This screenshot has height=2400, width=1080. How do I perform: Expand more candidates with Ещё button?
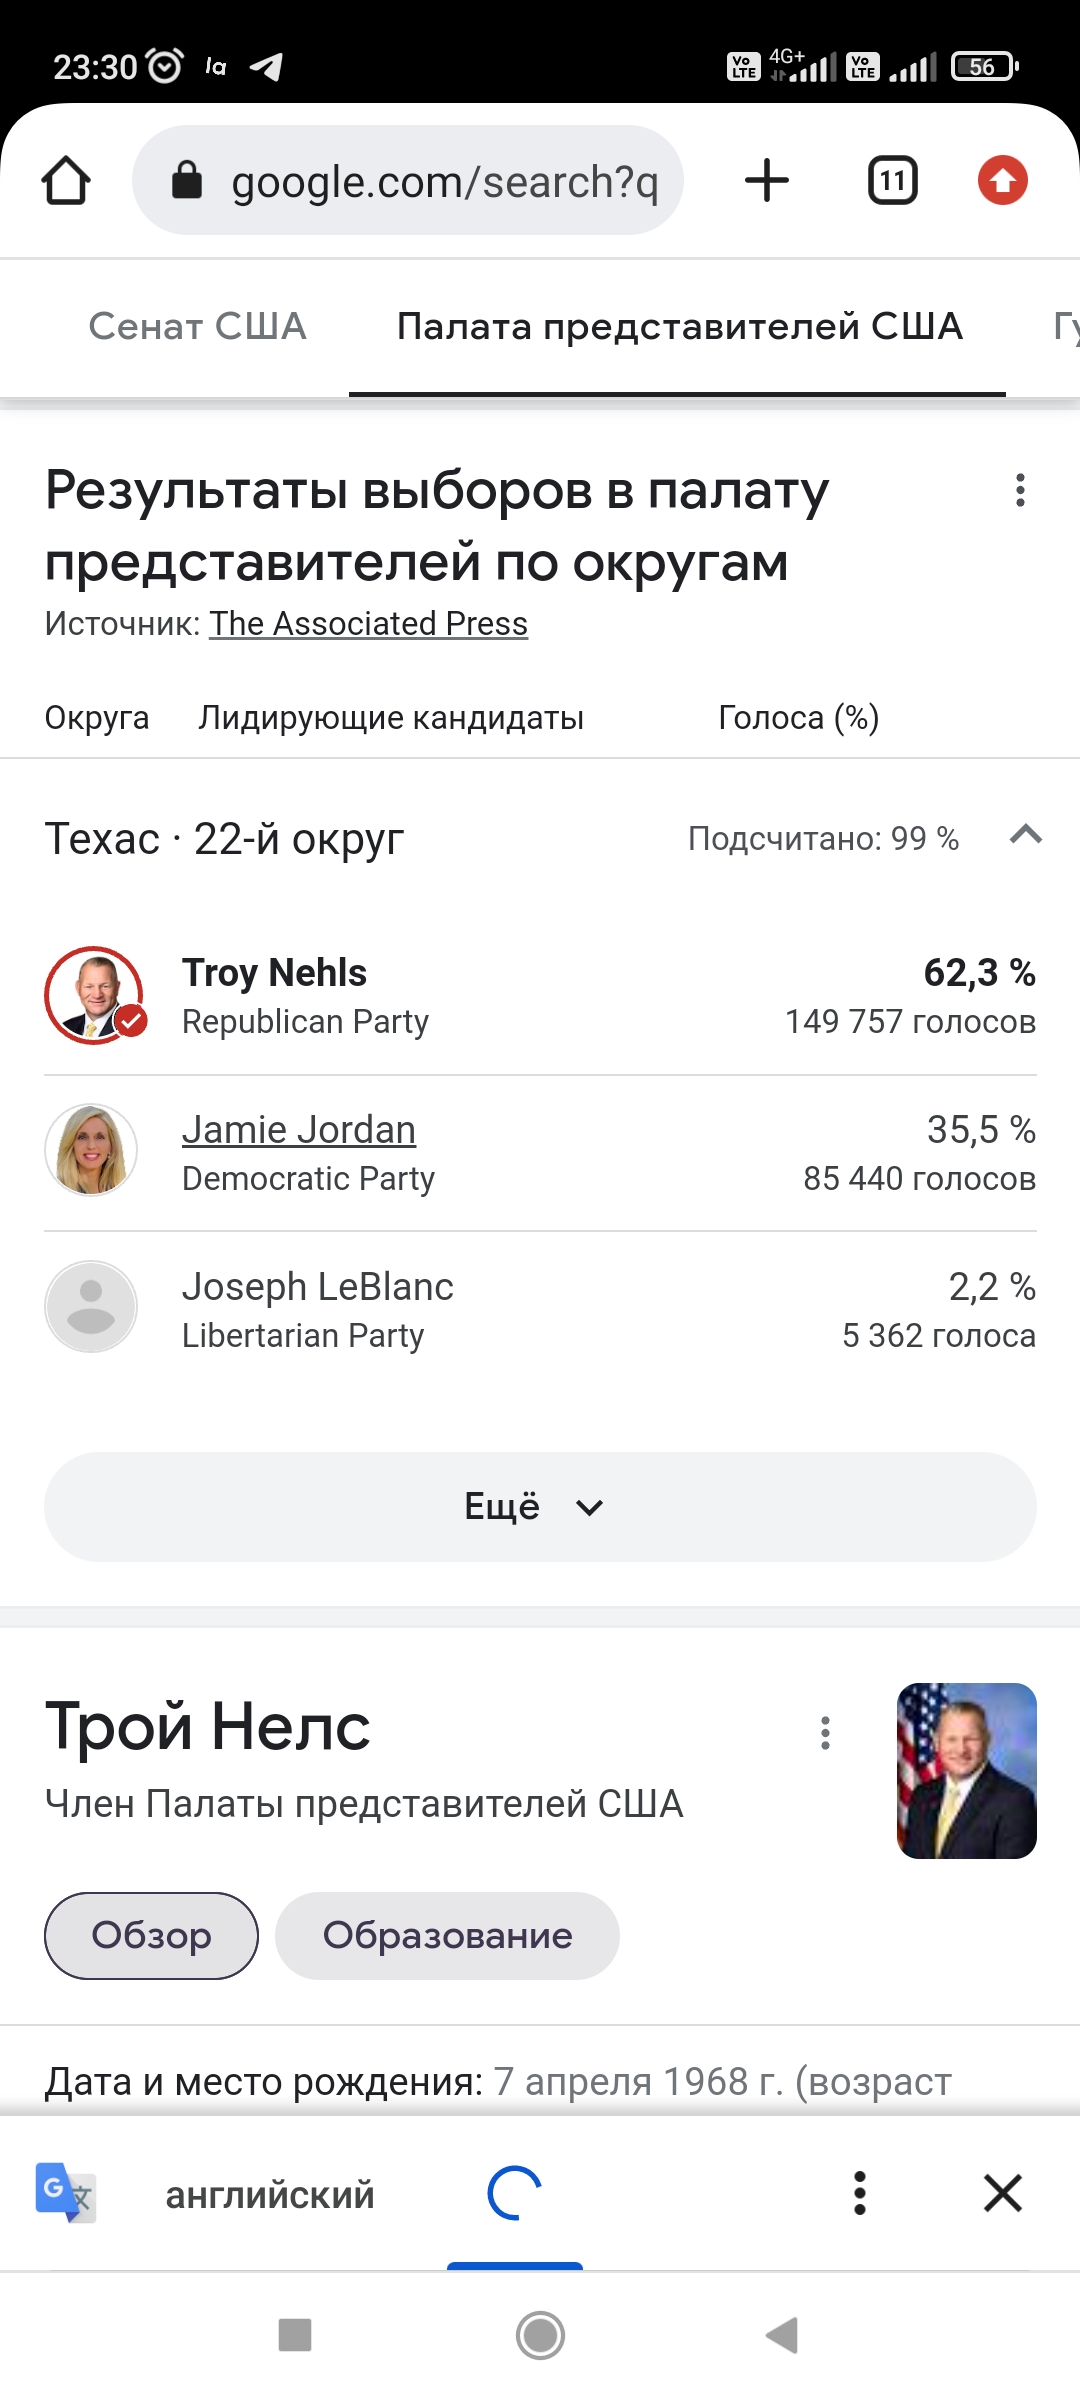[x=540, y=1506]
